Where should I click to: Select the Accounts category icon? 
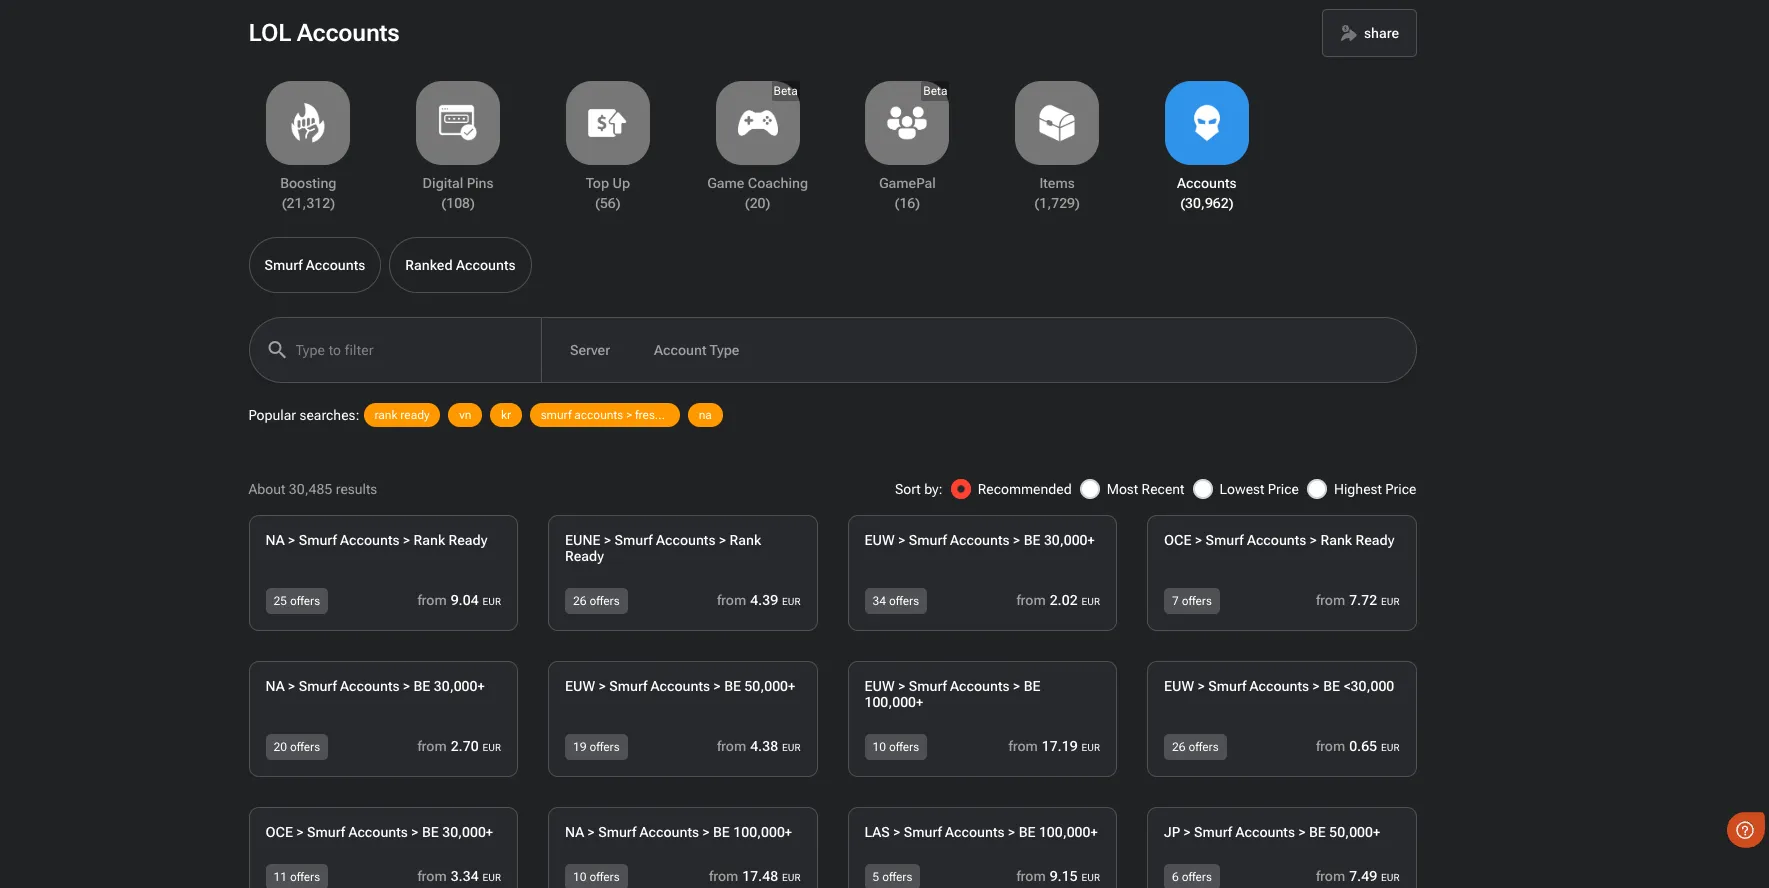point(1207,123)
